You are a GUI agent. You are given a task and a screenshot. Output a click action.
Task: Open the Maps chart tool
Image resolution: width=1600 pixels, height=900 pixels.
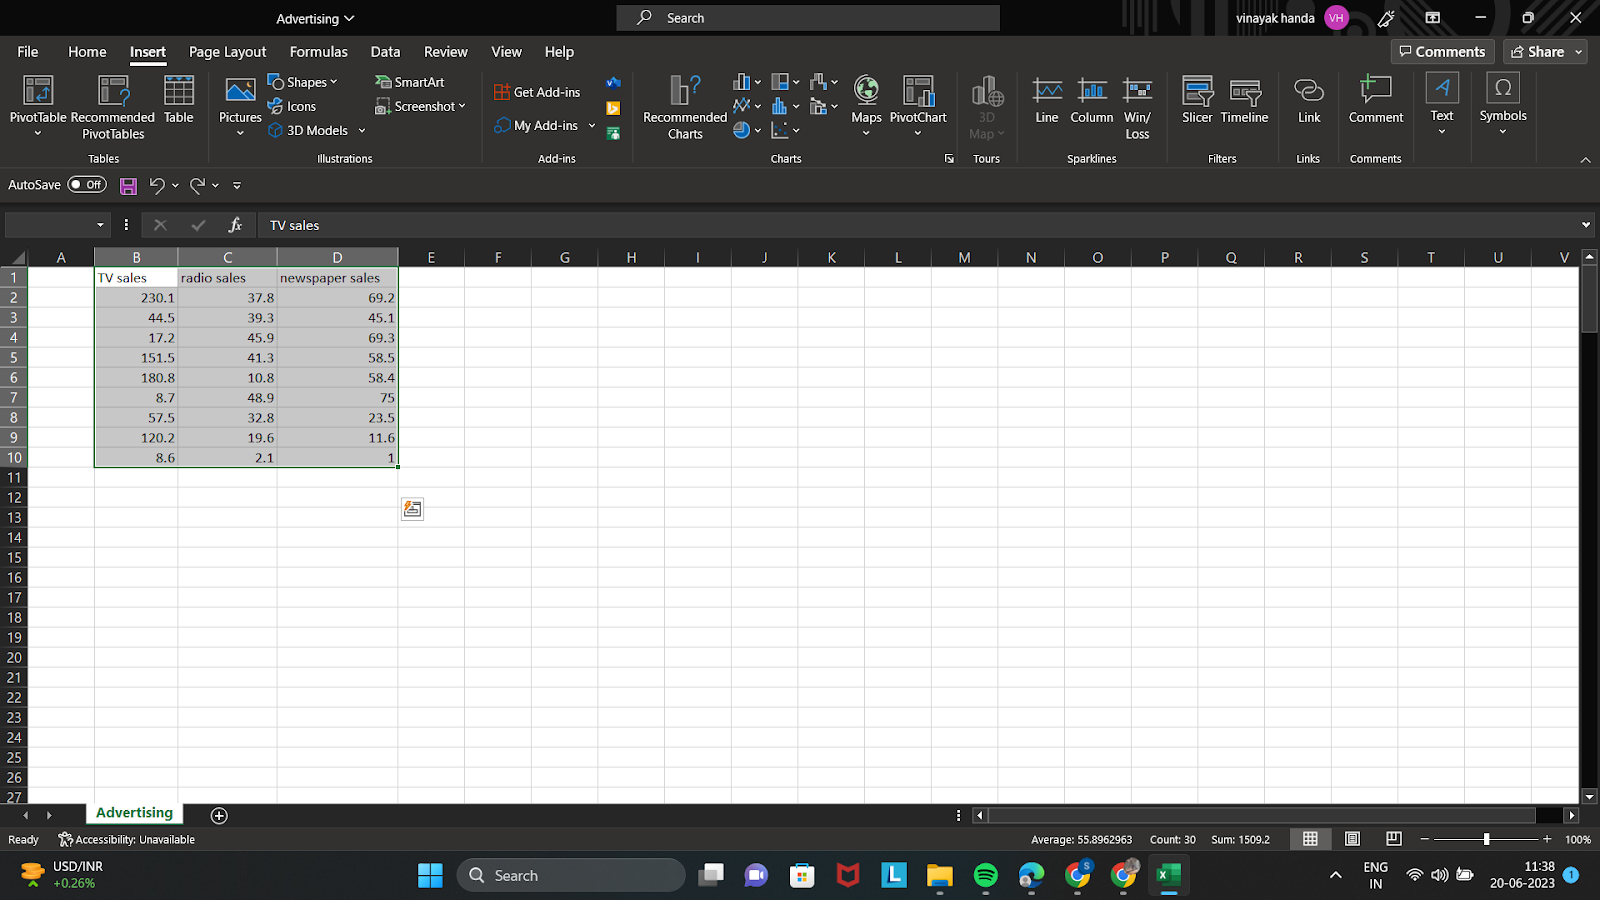[866, 95]
